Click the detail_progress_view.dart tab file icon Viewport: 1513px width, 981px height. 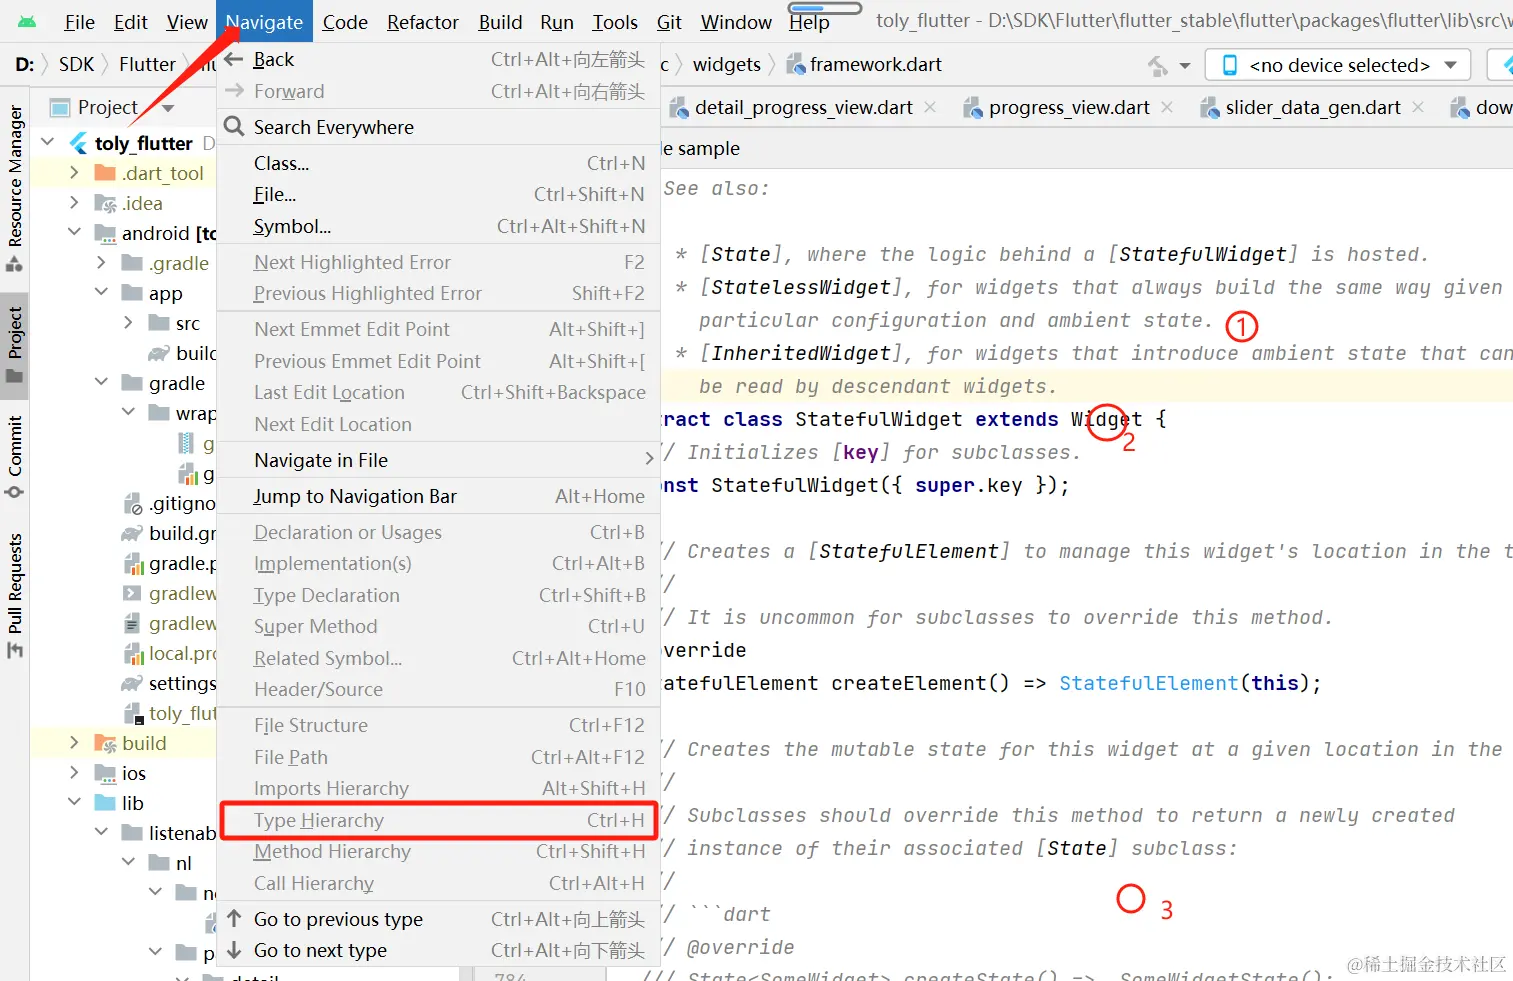[679, 108]
